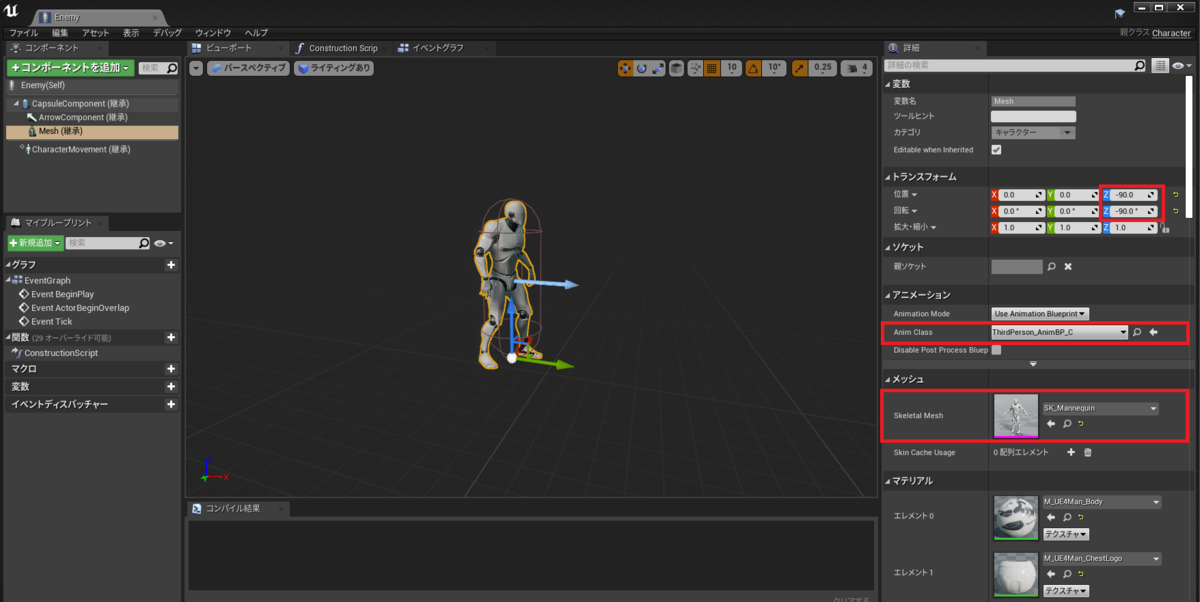Add new graph with plus icon
1200x602 pixels.
pyautogui.click(x=171, y=265)
